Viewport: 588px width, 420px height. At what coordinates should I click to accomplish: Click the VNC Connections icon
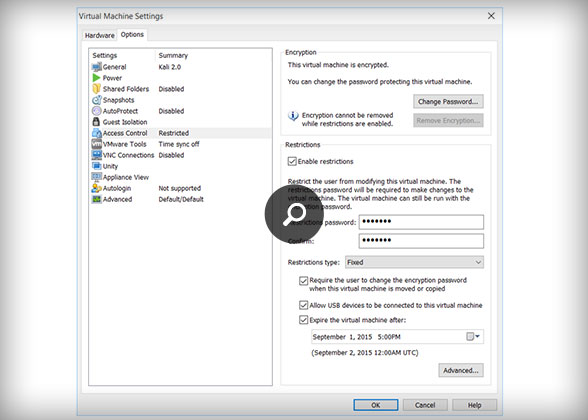(96, 155)
